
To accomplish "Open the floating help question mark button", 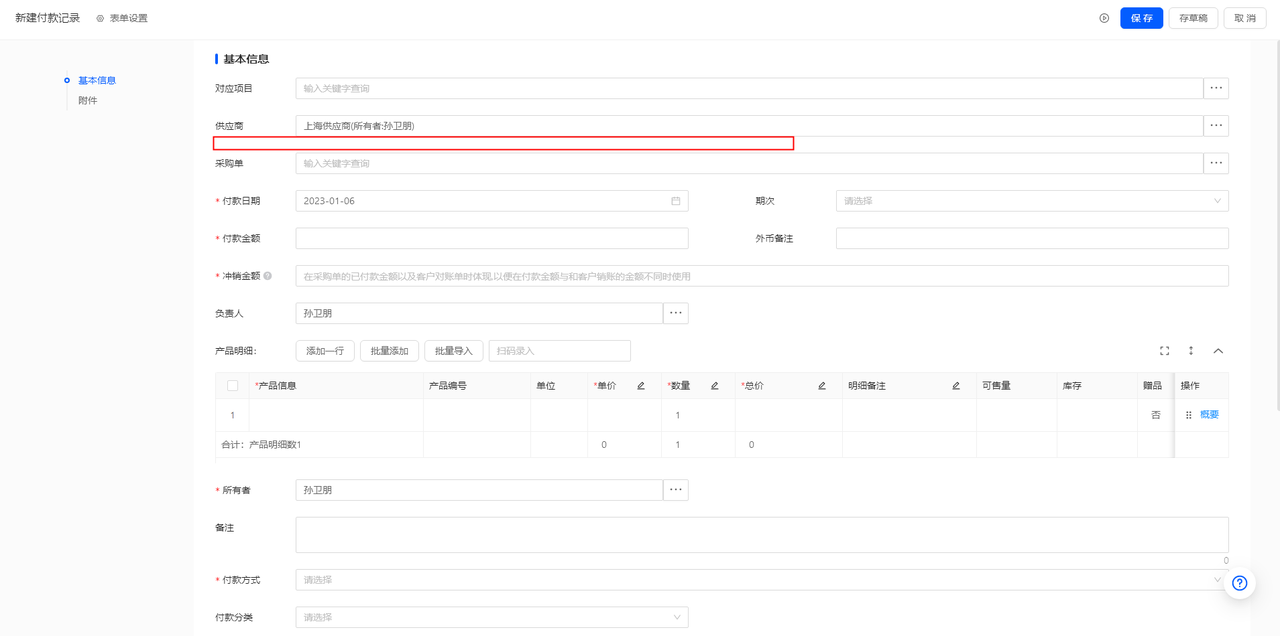I will click(1240, 584).
